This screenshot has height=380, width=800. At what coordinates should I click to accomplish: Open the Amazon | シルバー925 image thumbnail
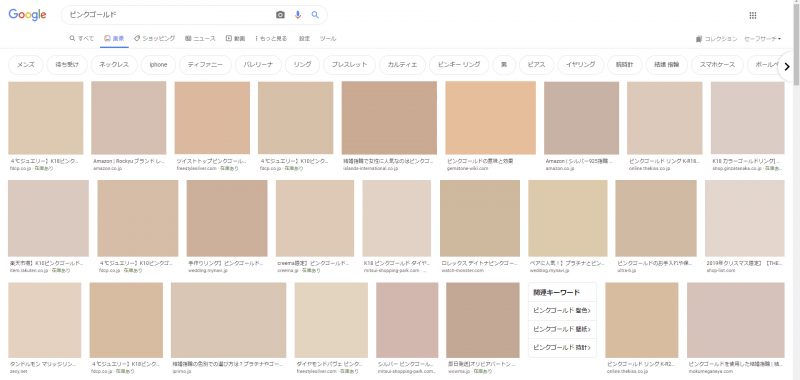click(581, 118)
